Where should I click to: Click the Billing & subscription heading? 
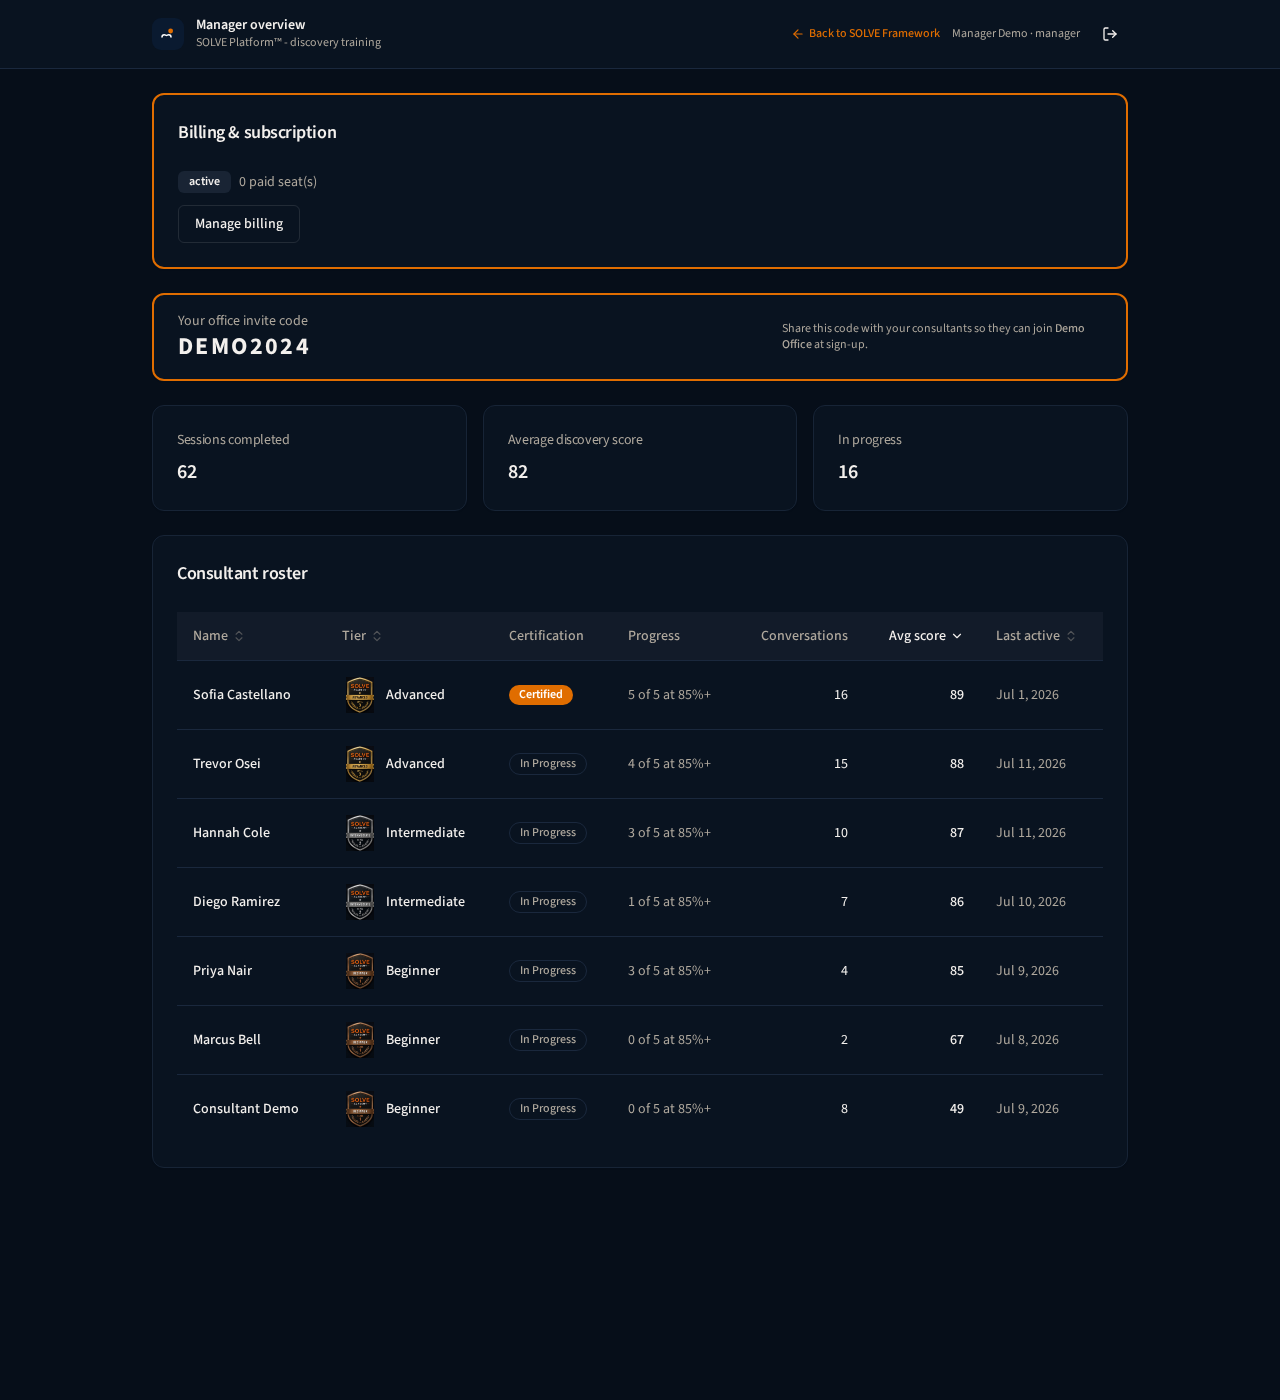257,133
